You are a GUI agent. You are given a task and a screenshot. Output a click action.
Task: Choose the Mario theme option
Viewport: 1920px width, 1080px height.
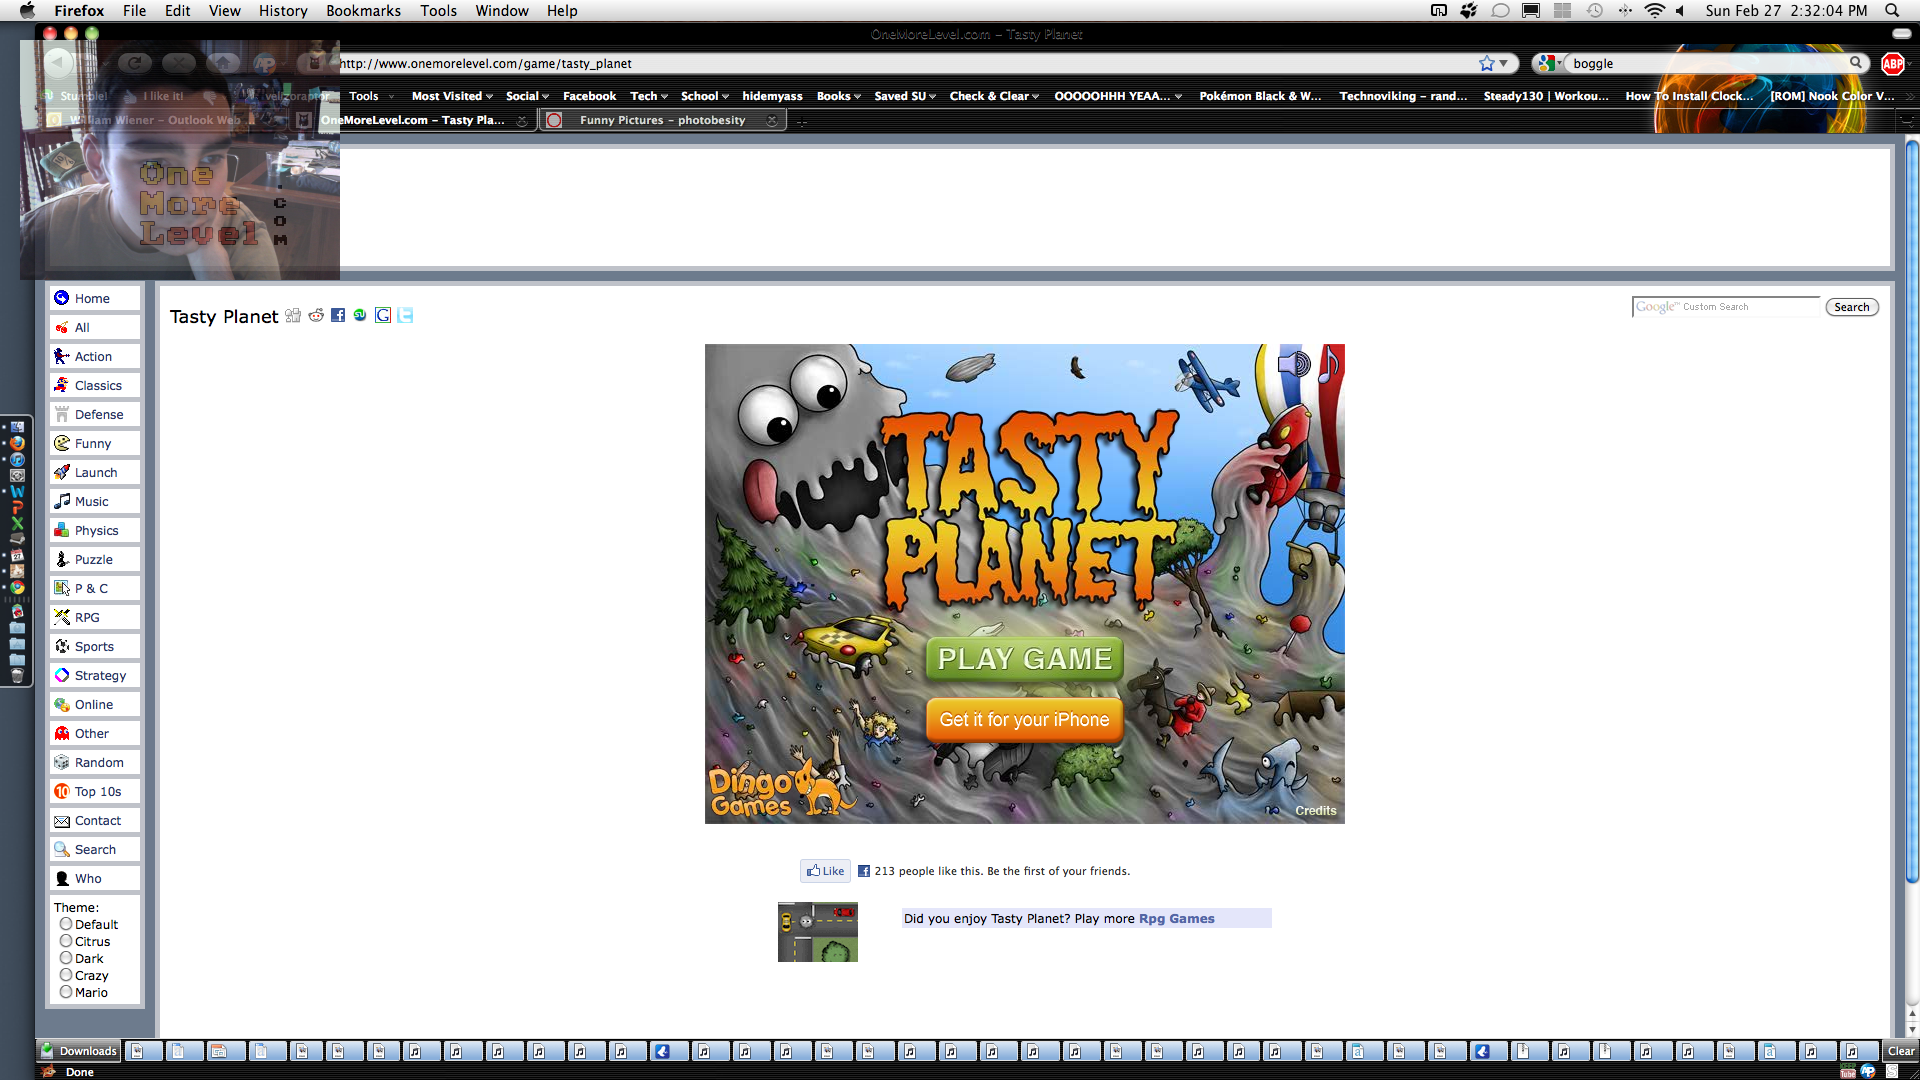pos(66,992)
